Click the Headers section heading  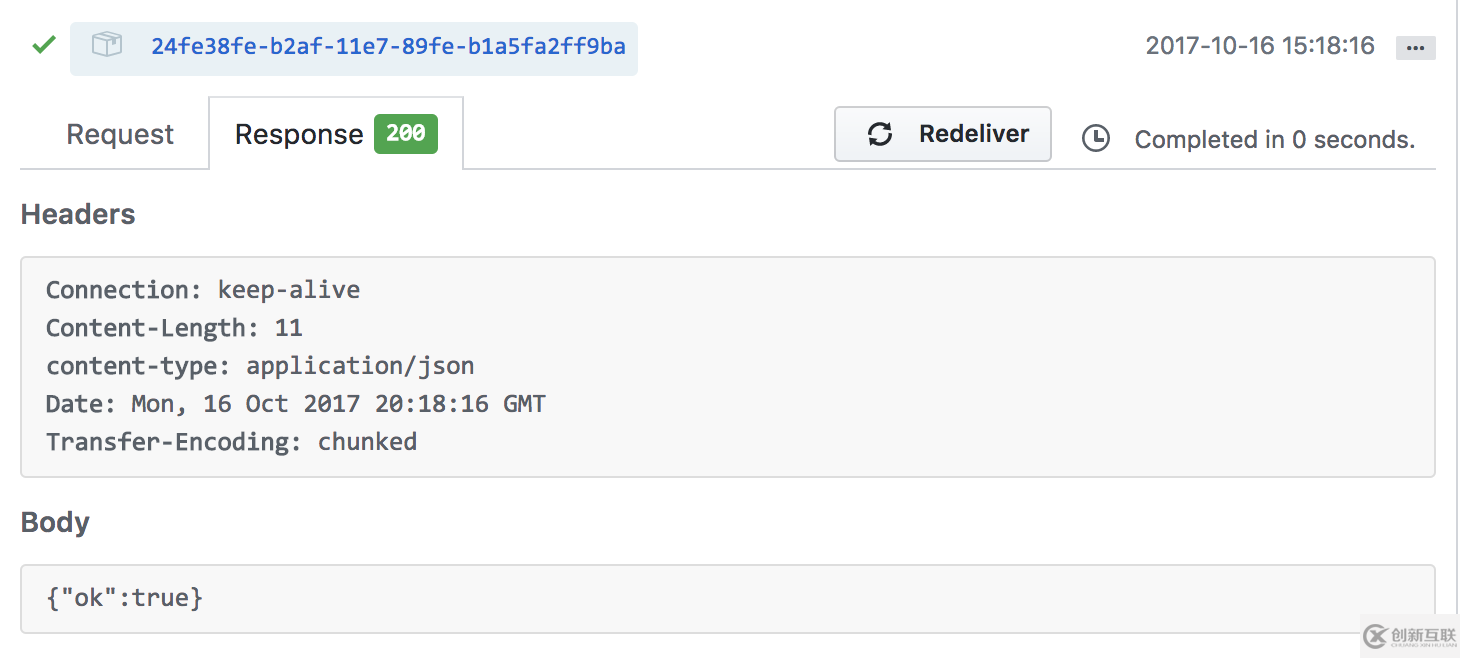click(x=78, y=214)
